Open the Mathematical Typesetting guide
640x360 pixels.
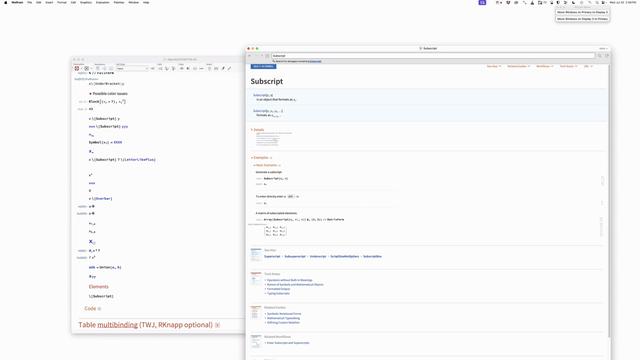[x=283, y=318]
